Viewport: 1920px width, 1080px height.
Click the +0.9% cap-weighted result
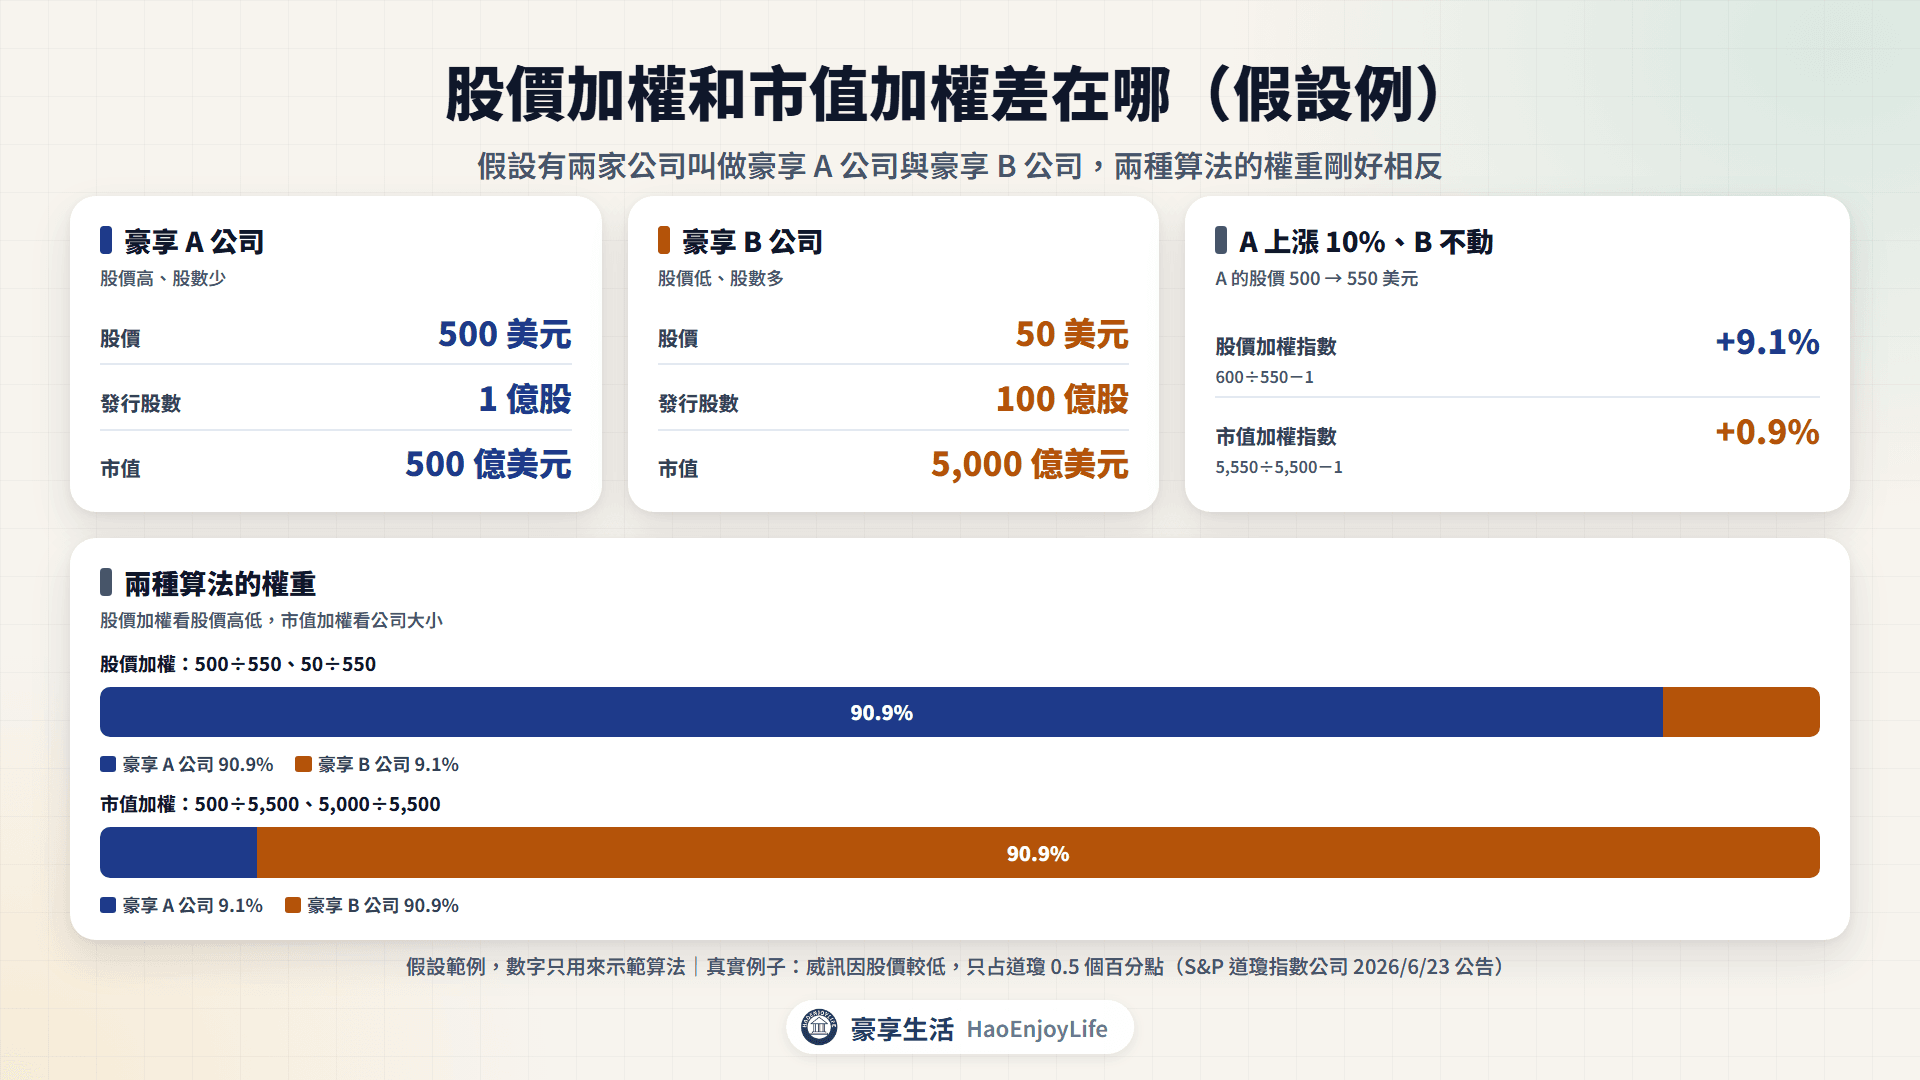coord(1767,432)
